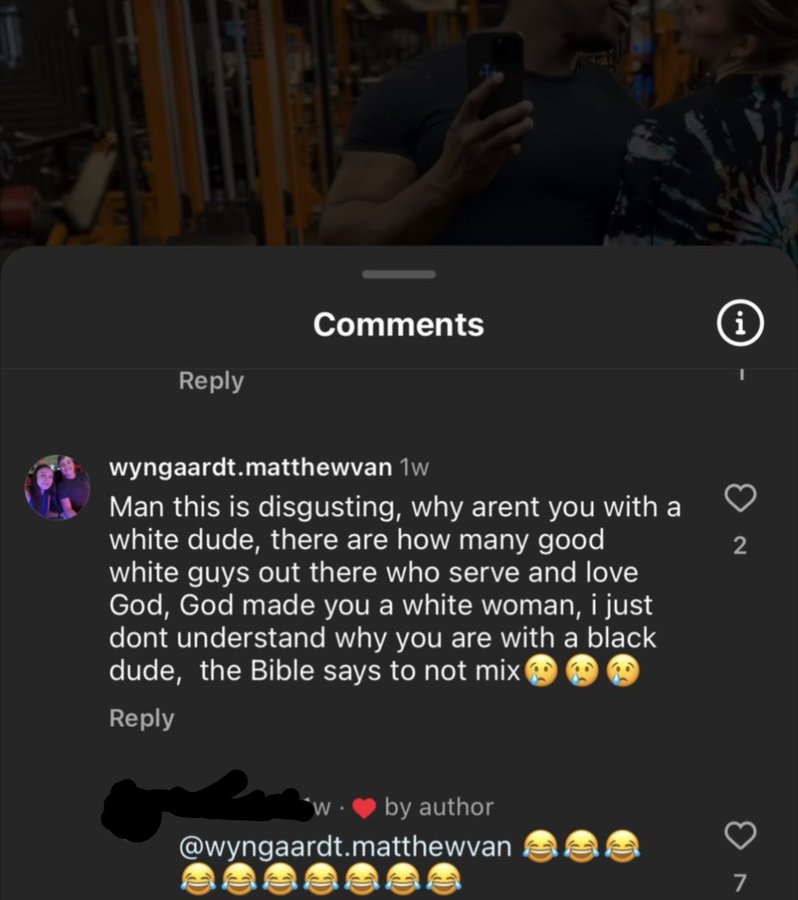
Task: Open wyngaardt.matthewvan's profile picture
Action: 57,487
